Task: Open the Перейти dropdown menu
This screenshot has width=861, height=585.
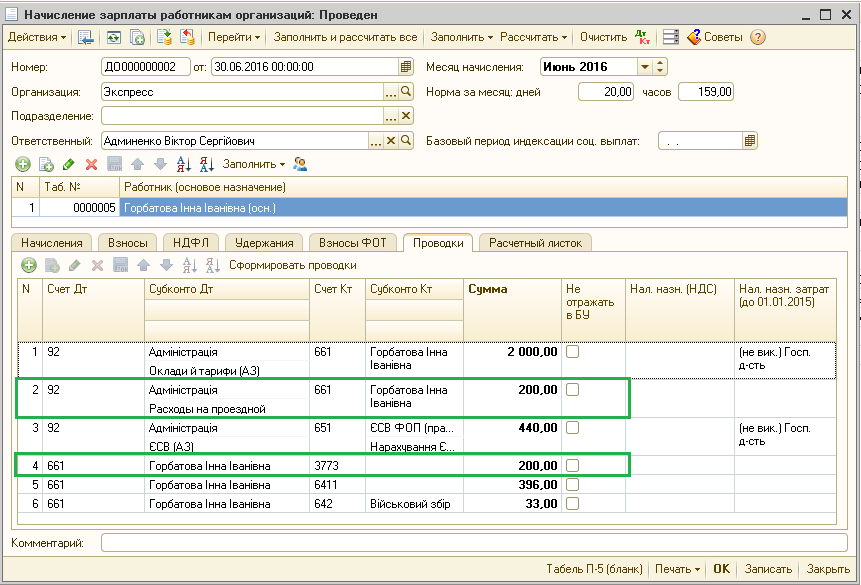Action: [233, 37]
